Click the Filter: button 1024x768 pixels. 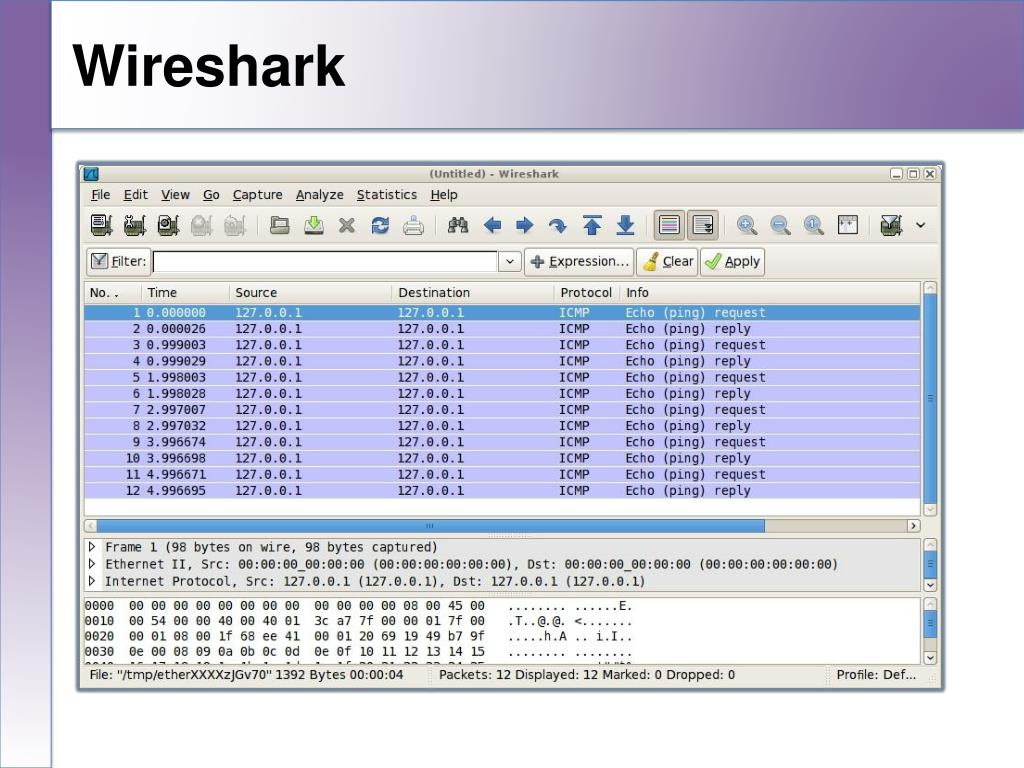118,262
